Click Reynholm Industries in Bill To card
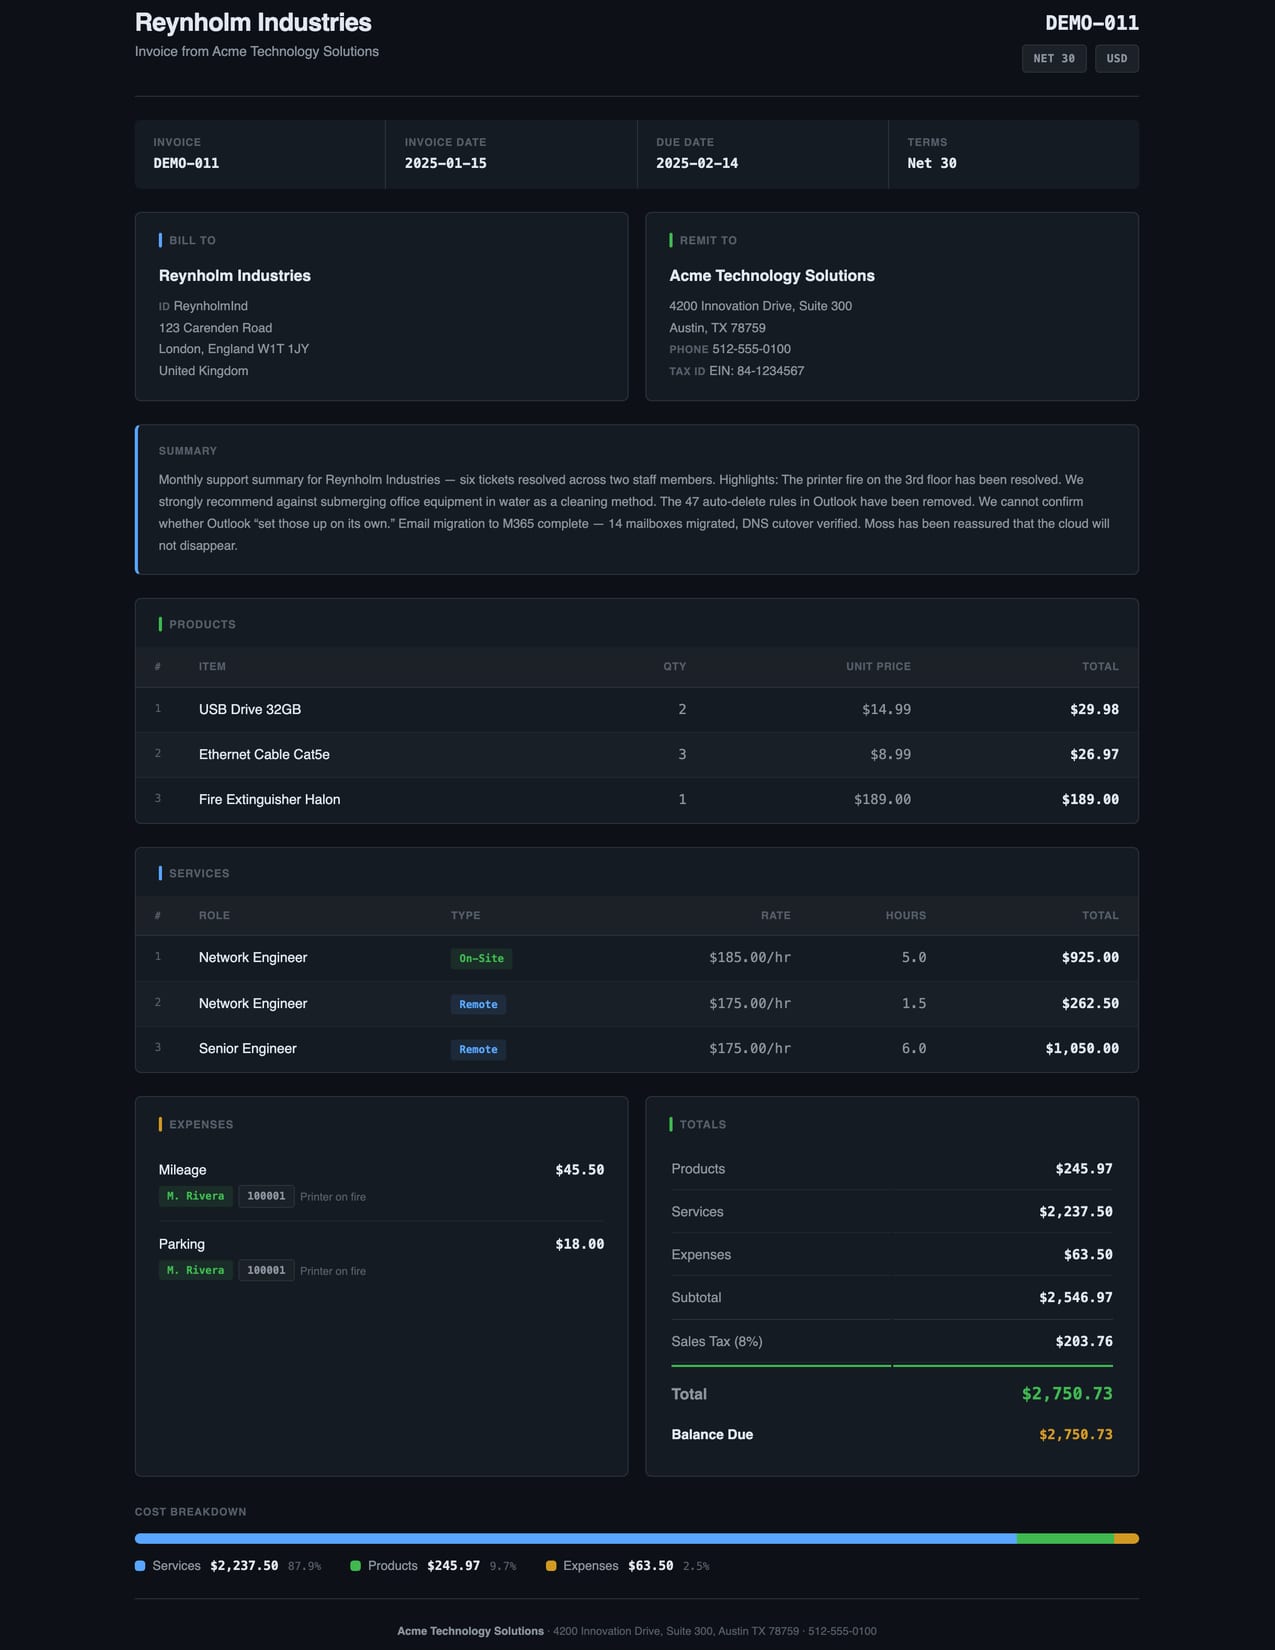1275x1650 pixels. [x=235, y=276]
